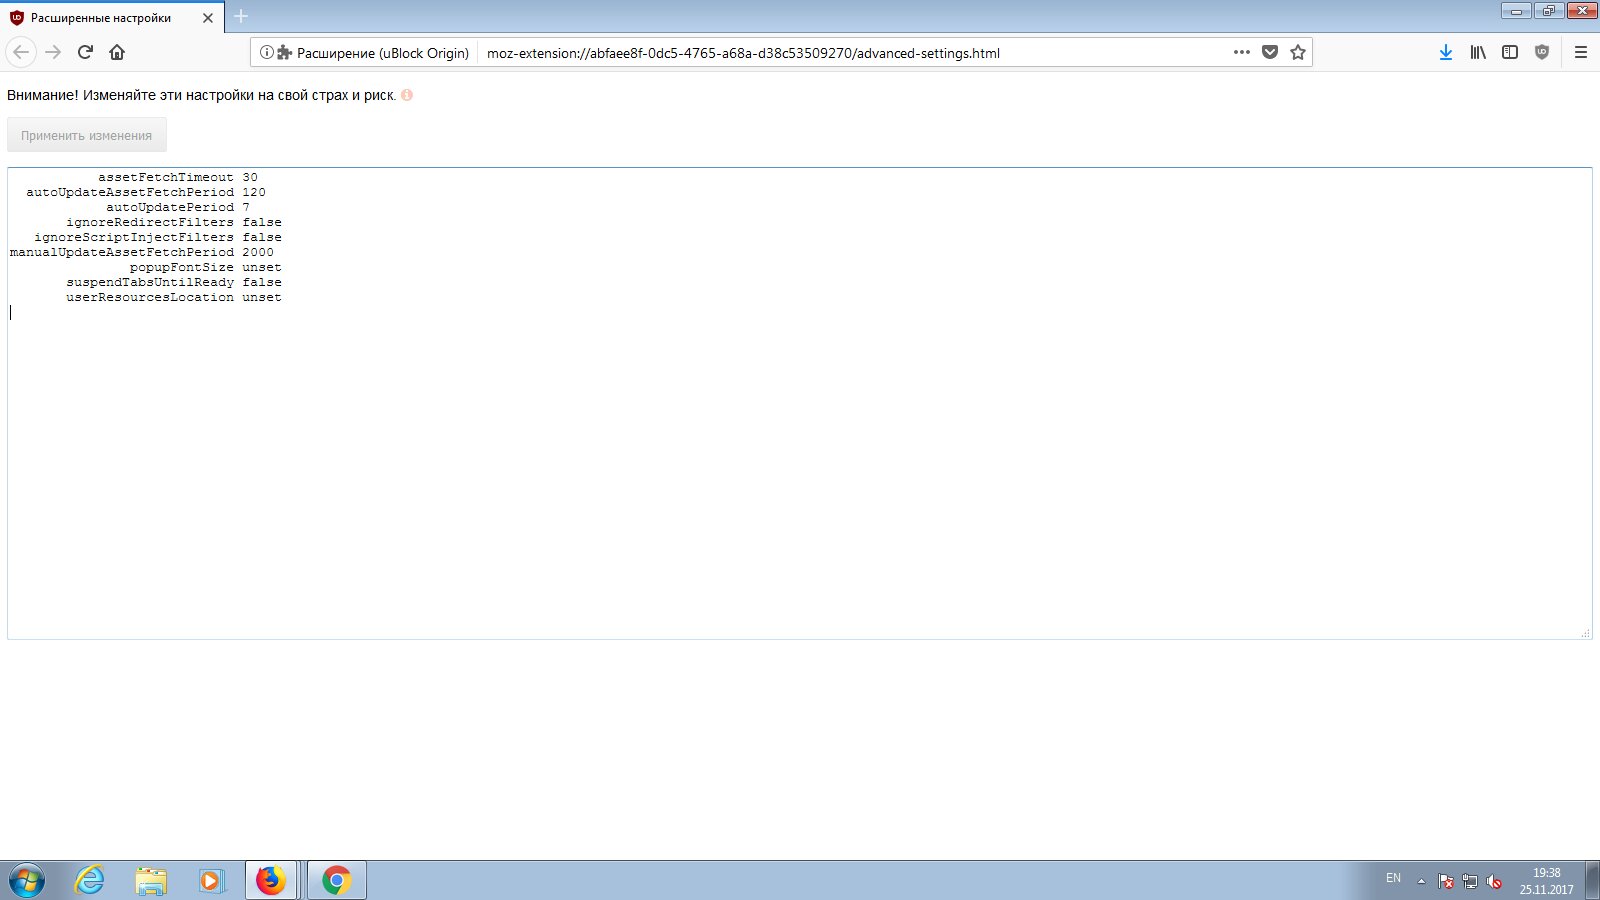Screen dimensions: 1600x900
Task: Click the Show desktop strip
Action: 1592,880
